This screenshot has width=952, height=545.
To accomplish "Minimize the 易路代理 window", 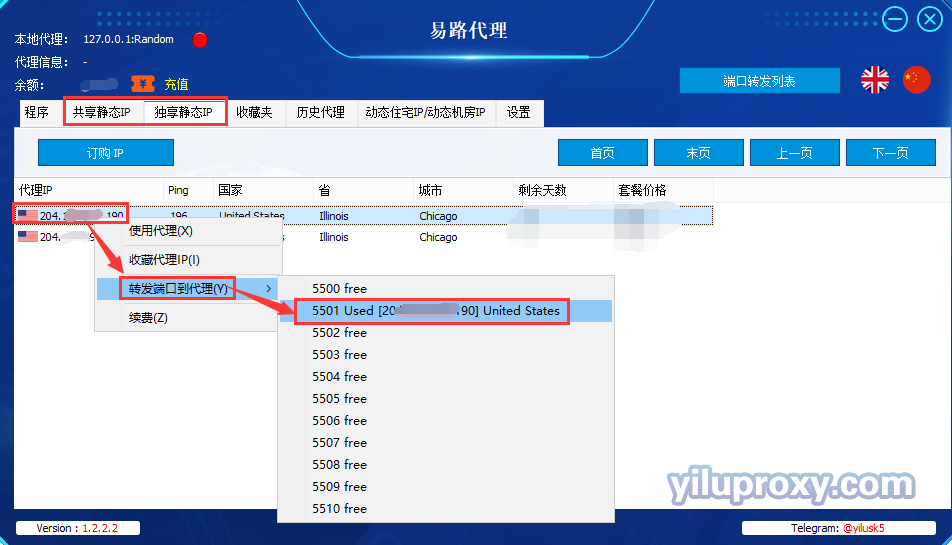I will click(895, 19).
